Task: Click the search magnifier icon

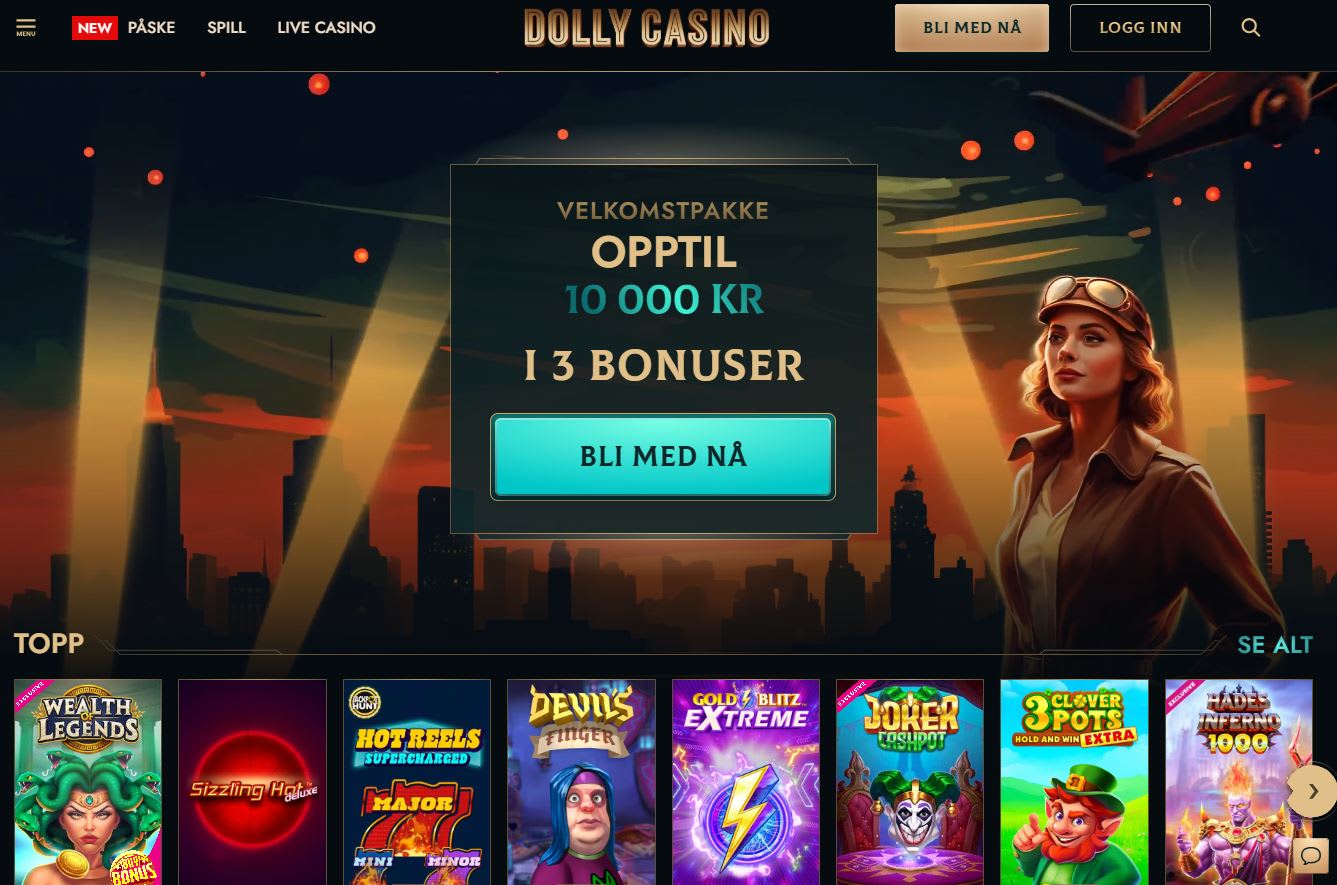Action: (x=1250, y=28)
